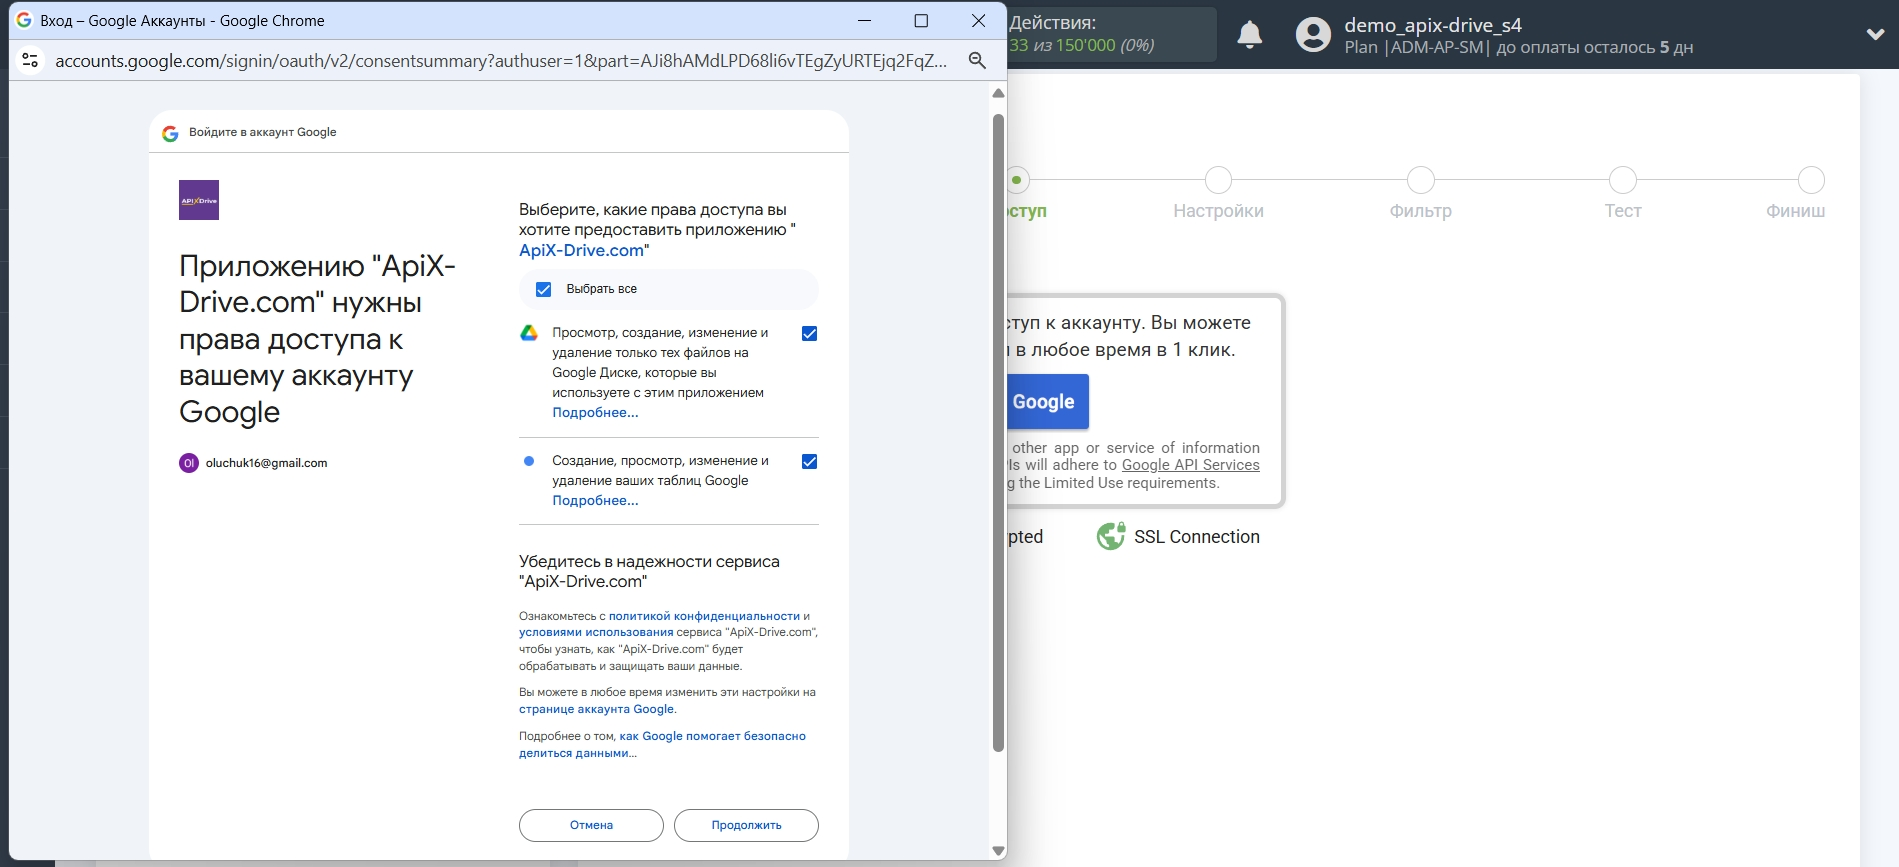Open the notifications bell in ApiX-Drive
This screenshot has height=867, width=1899.
[x=1249, y=35]
